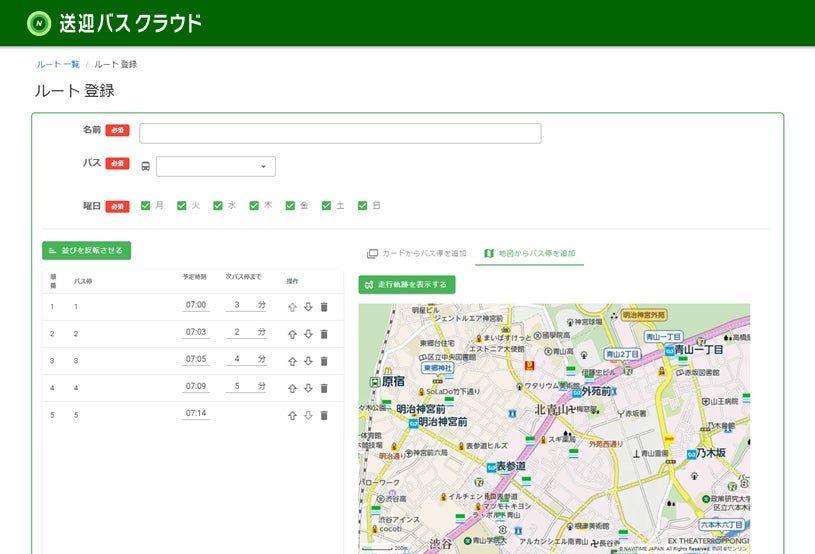Click the green logo icon in header
815x554 pixels.
click(x=39, y=23)
